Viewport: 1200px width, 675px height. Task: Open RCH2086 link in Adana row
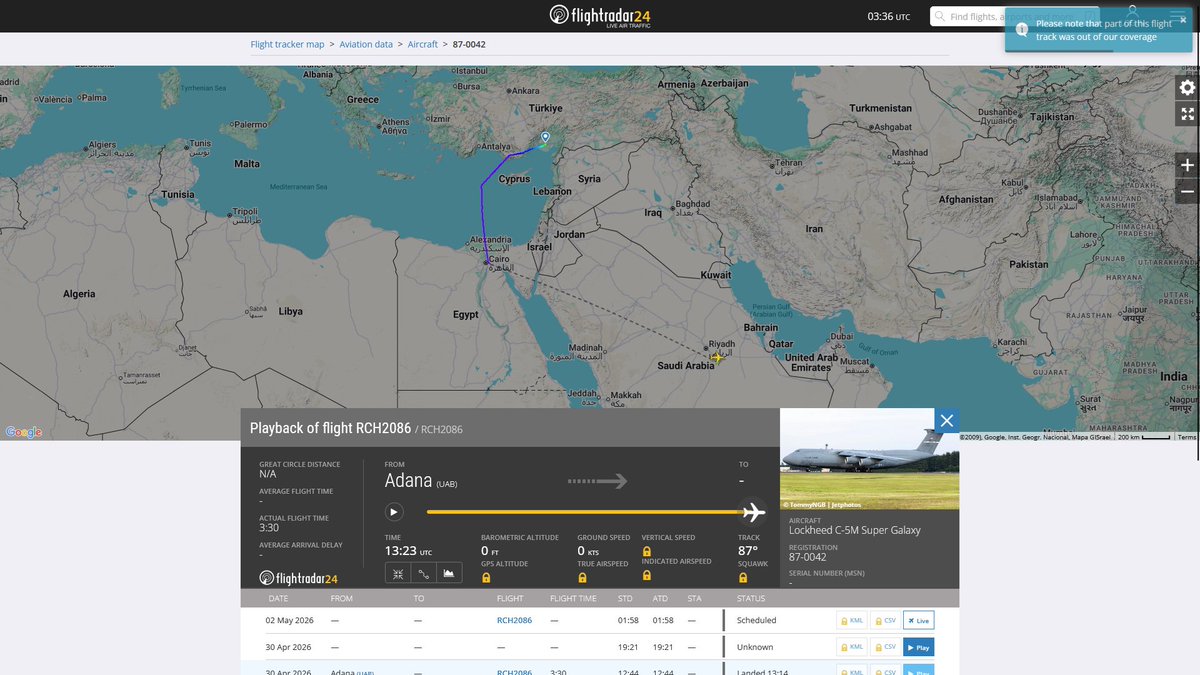pos(514,672)
